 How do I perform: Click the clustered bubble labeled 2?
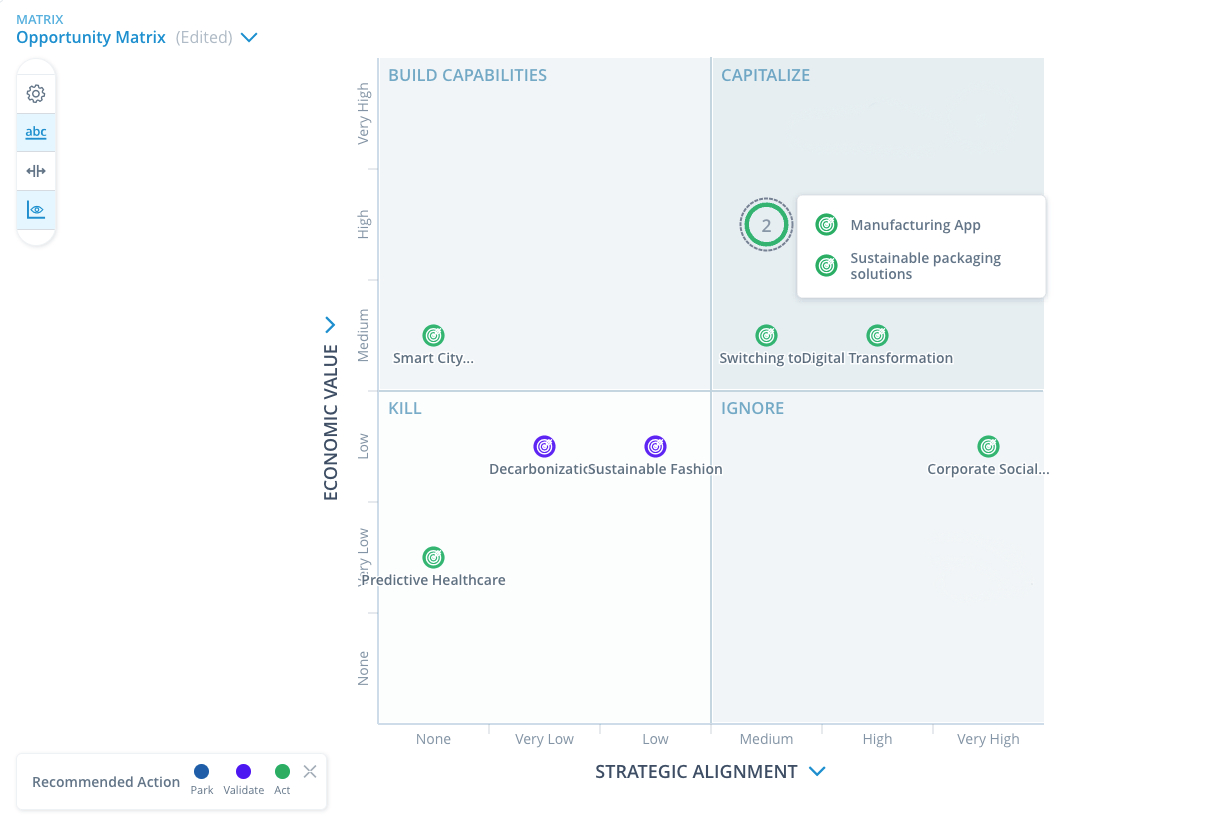(766, 224)
